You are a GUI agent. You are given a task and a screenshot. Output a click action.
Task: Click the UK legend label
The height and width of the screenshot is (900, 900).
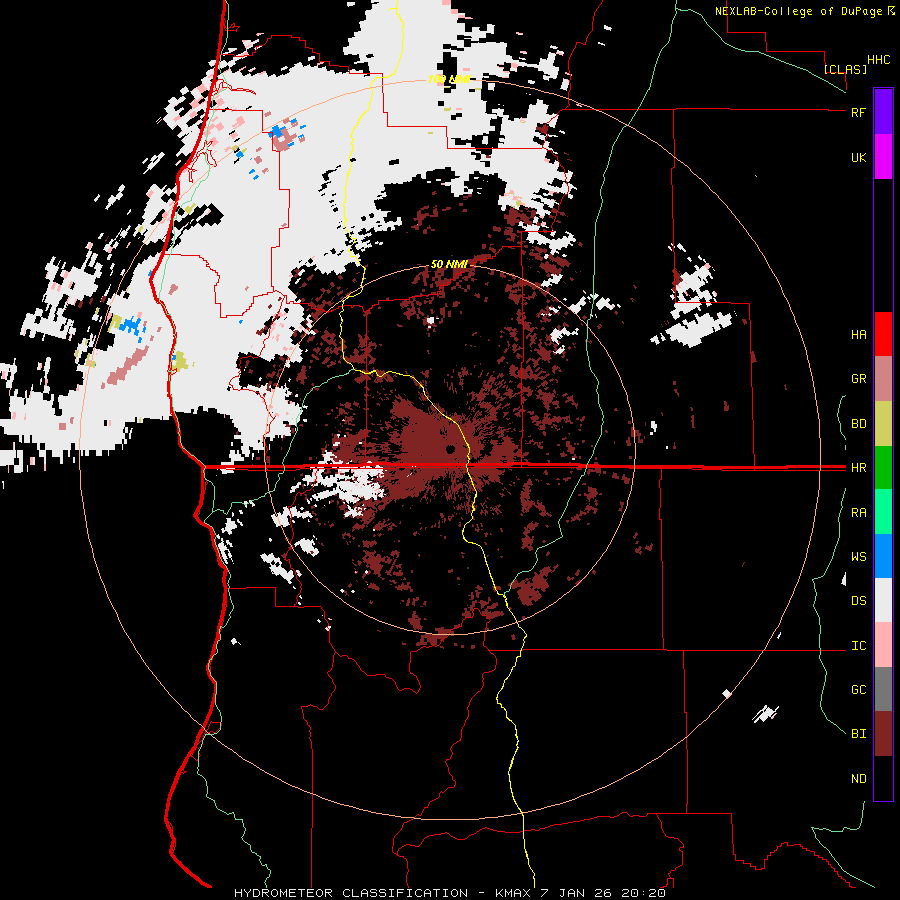[x=858, y=157]
